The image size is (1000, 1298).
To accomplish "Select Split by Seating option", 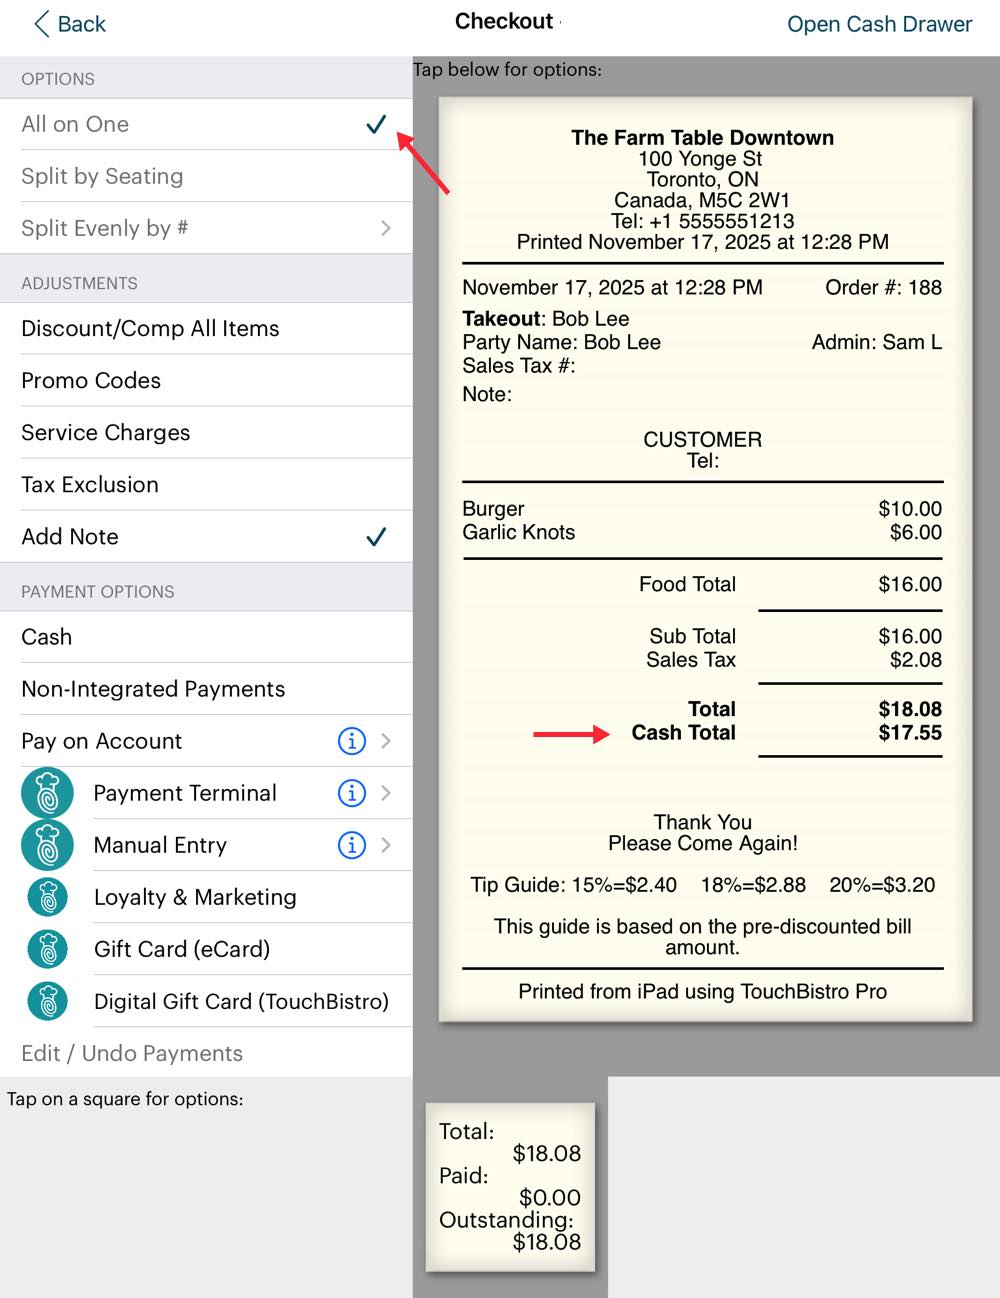I will click(206, 176).
